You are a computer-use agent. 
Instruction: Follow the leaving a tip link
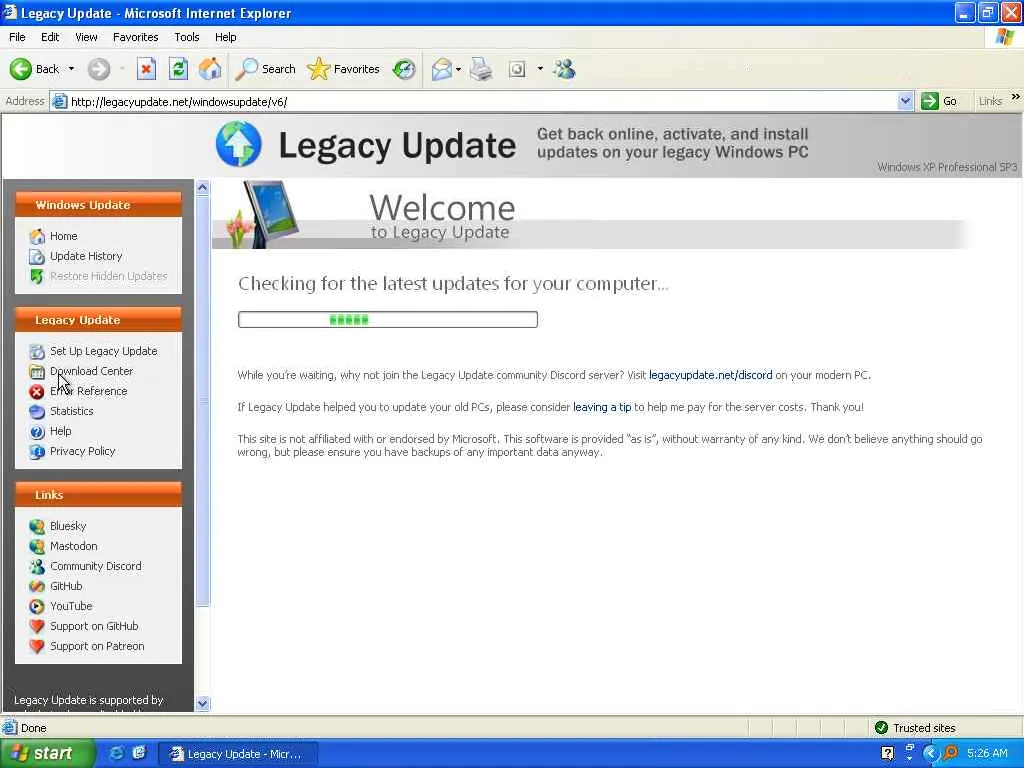click(601, 407)
